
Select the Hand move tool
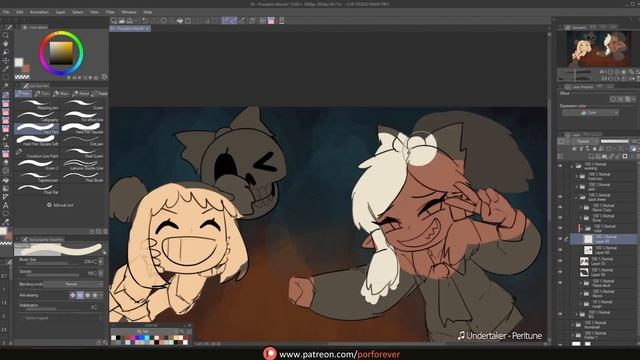[6, 44]
